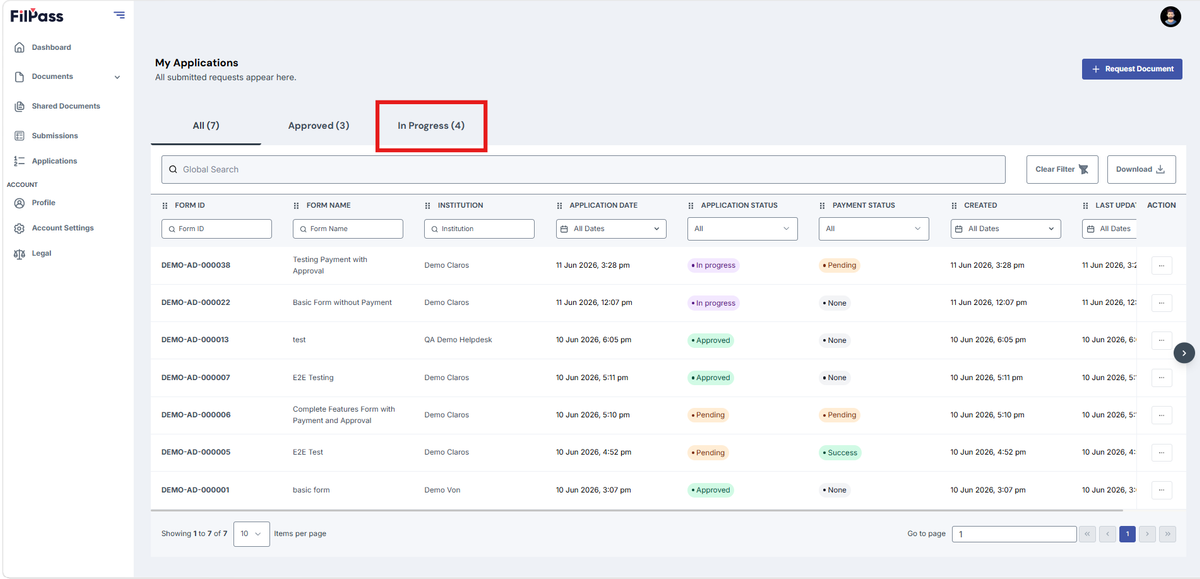Open action menu for DEMO-AD-000022
This screenshot has width=1200, height=579.
click(x=1161, y=303)
